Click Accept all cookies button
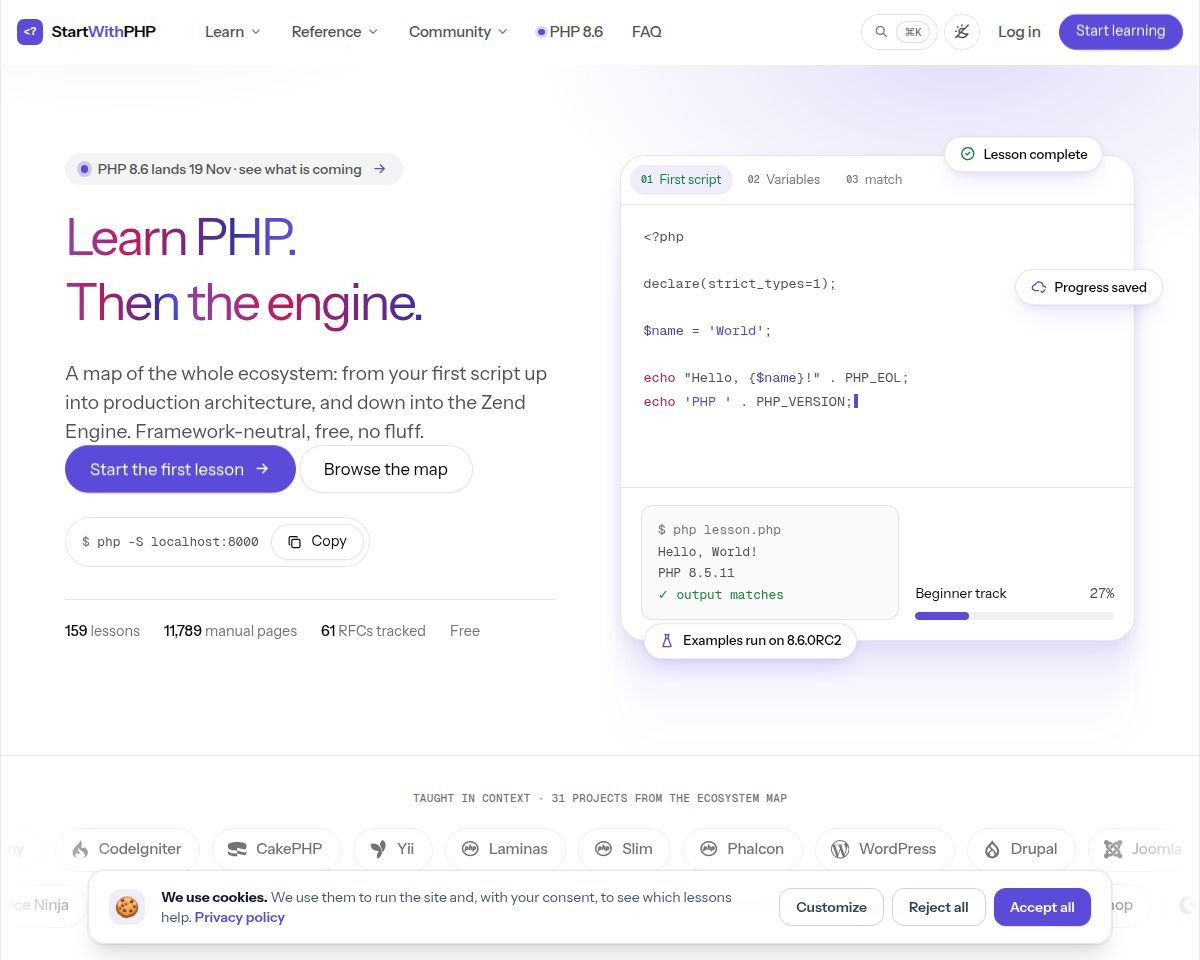This screenshot has height=960, width=1200. [x=1042, y=907]
